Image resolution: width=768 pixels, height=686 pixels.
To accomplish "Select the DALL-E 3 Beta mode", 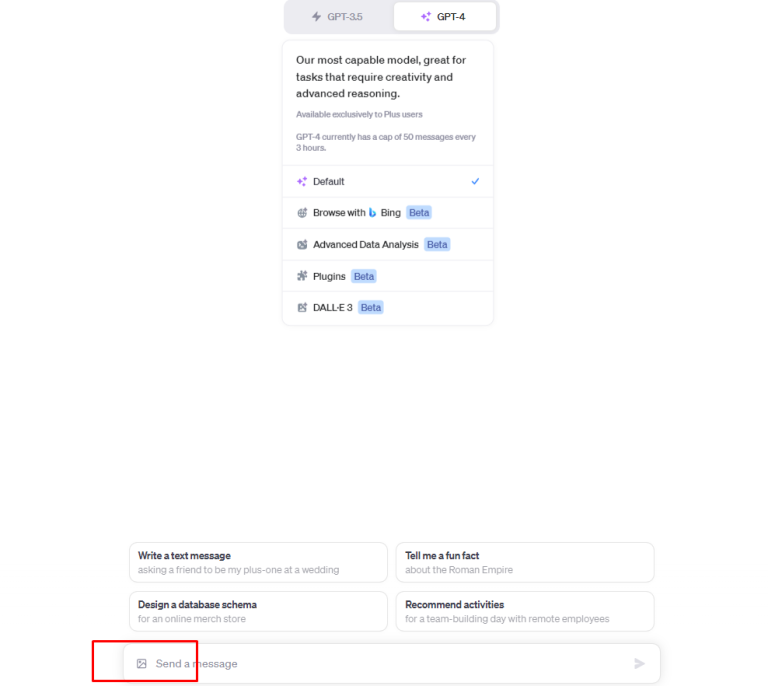I will pos(388,308).
